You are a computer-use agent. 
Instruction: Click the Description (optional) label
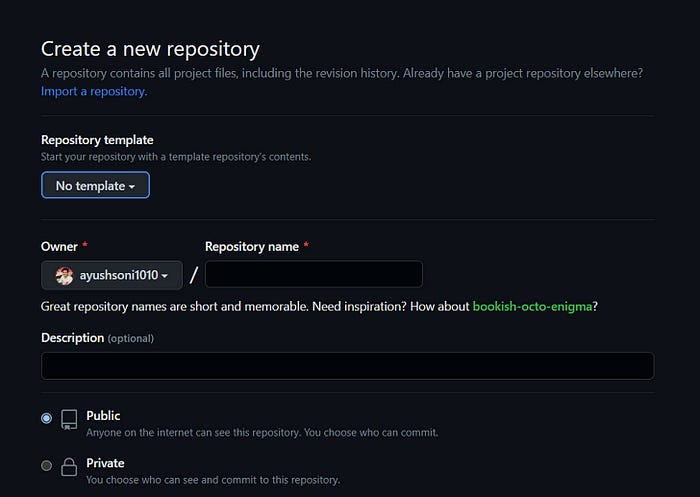tap(97, 338)
